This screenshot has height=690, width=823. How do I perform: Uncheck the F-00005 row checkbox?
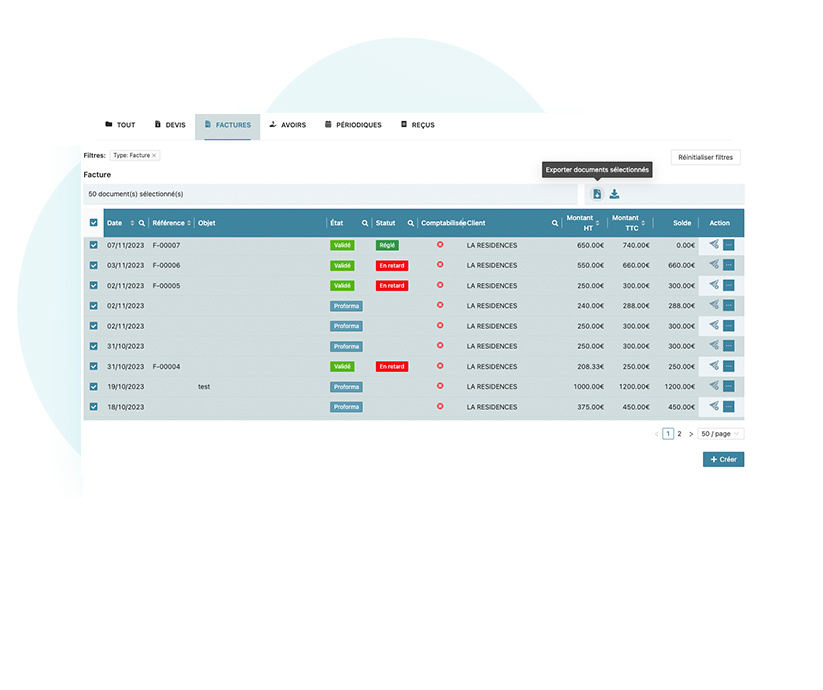click(x=93, y=285)
